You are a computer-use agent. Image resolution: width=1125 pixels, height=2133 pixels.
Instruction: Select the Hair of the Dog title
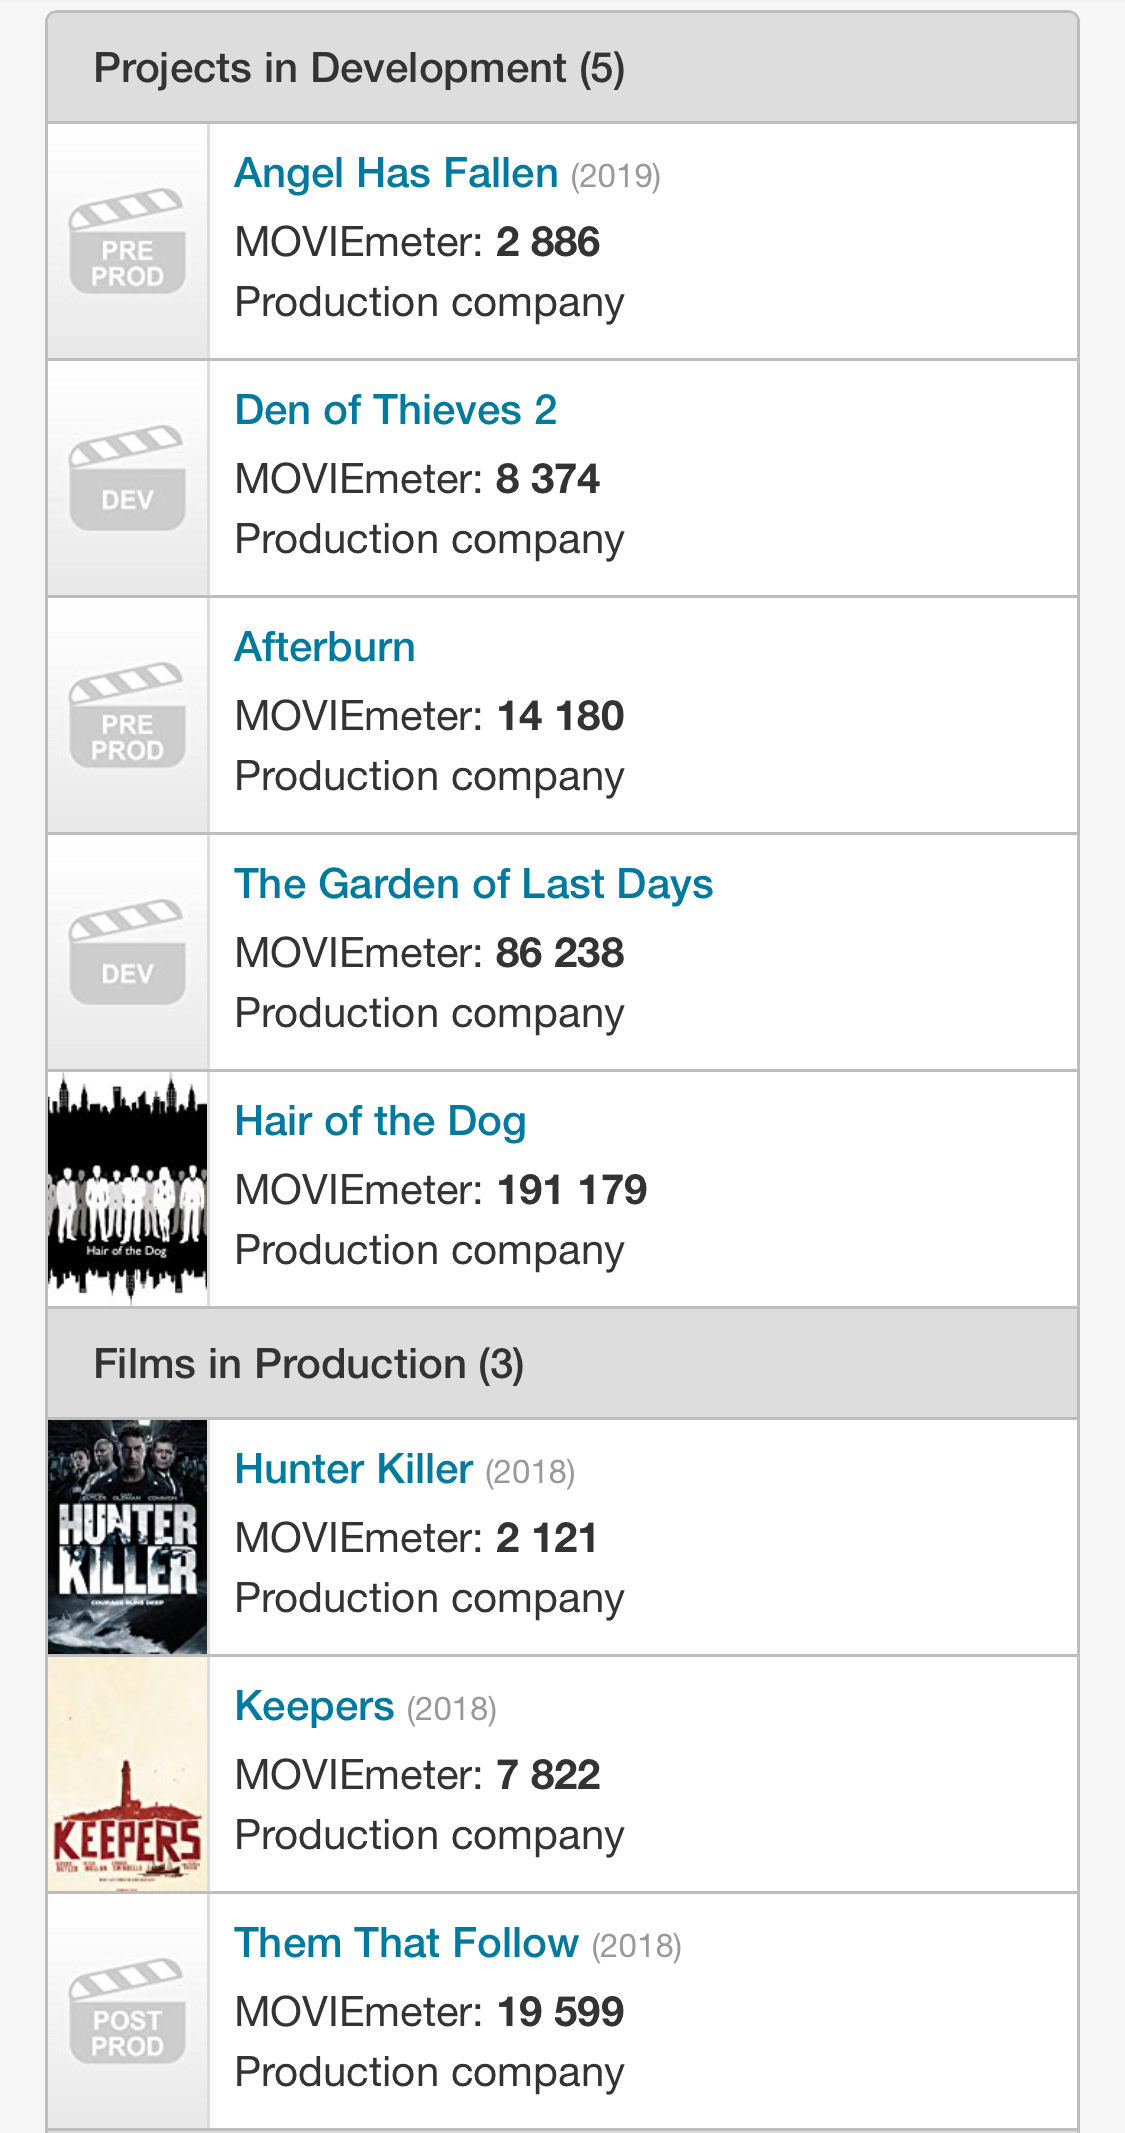[x=380, y=1122]
